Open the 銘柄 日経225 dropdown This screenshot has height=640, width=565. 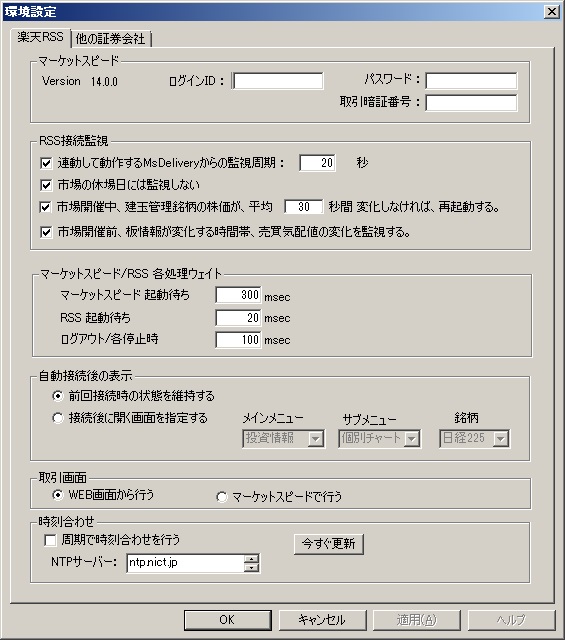pyautogui.click(x=474, y=439)
